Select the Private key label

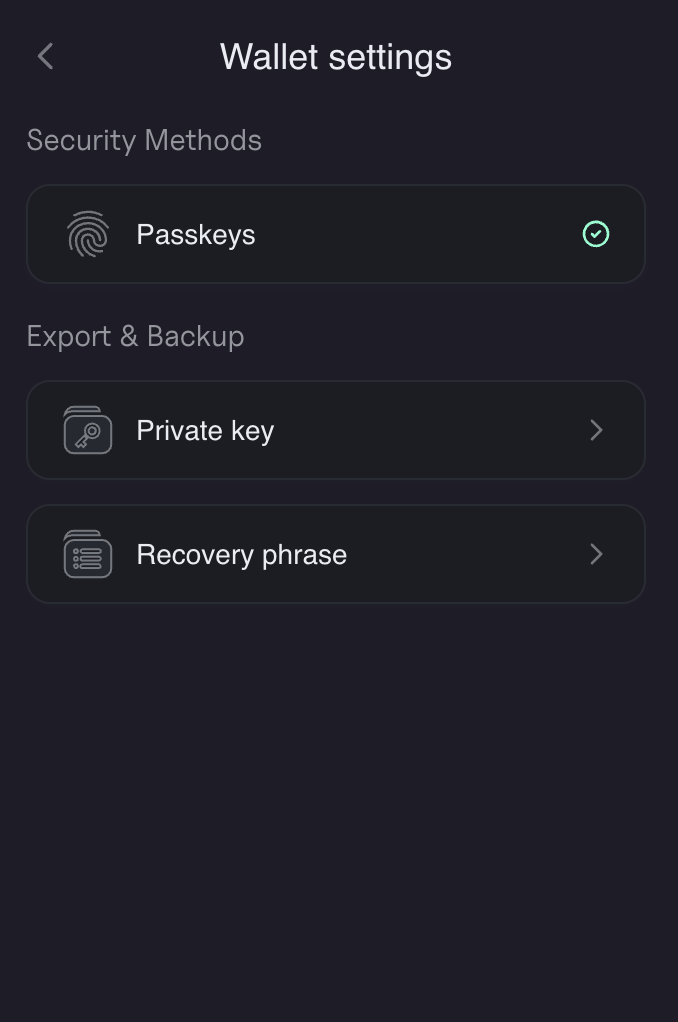point(205,431)
